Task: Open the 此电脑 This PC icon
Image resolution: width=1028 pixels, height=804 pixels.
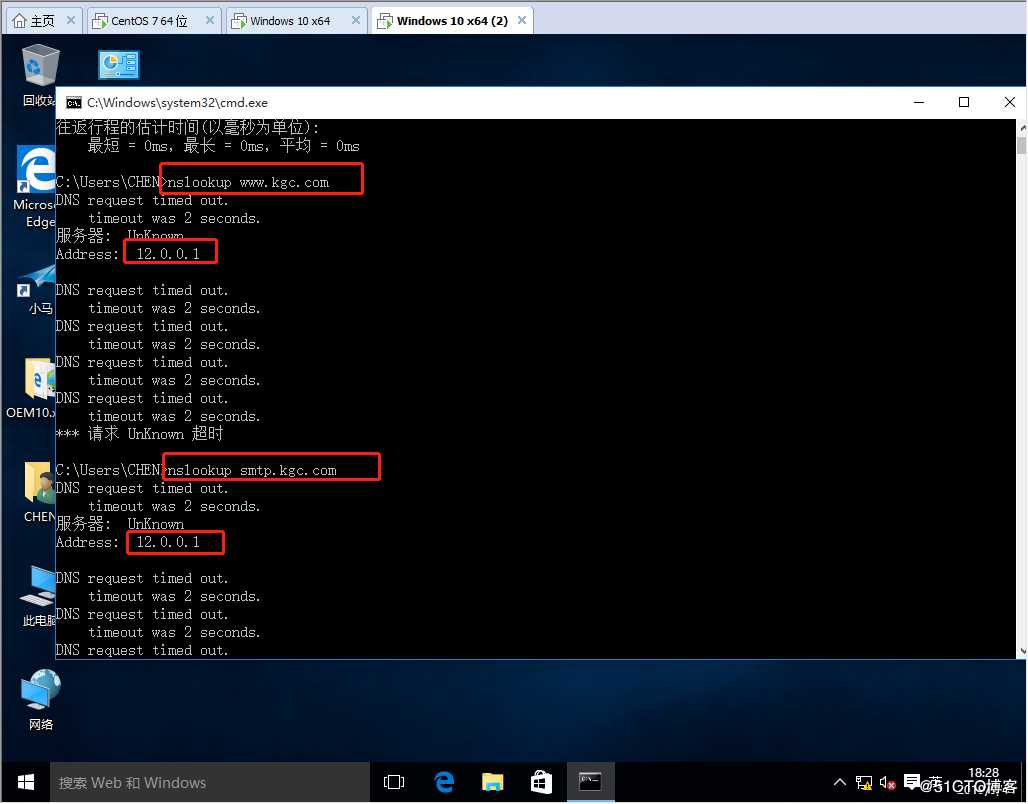Action: point(38,596)
